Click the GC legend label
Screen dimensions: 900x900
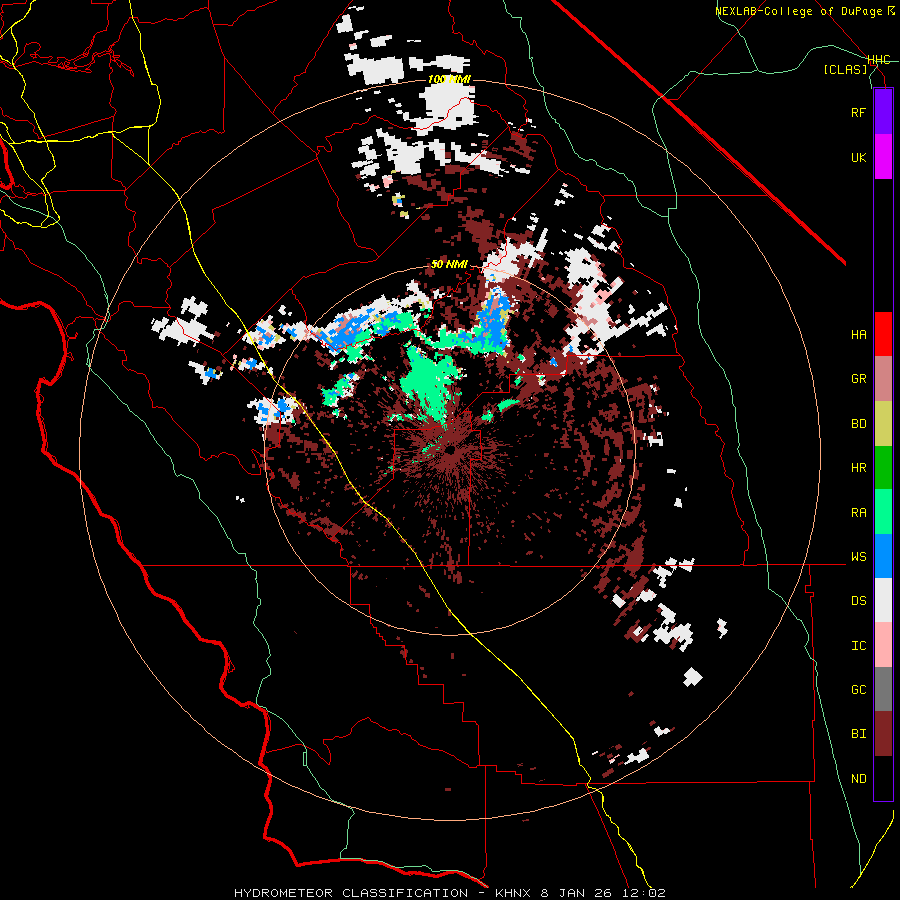858,690
